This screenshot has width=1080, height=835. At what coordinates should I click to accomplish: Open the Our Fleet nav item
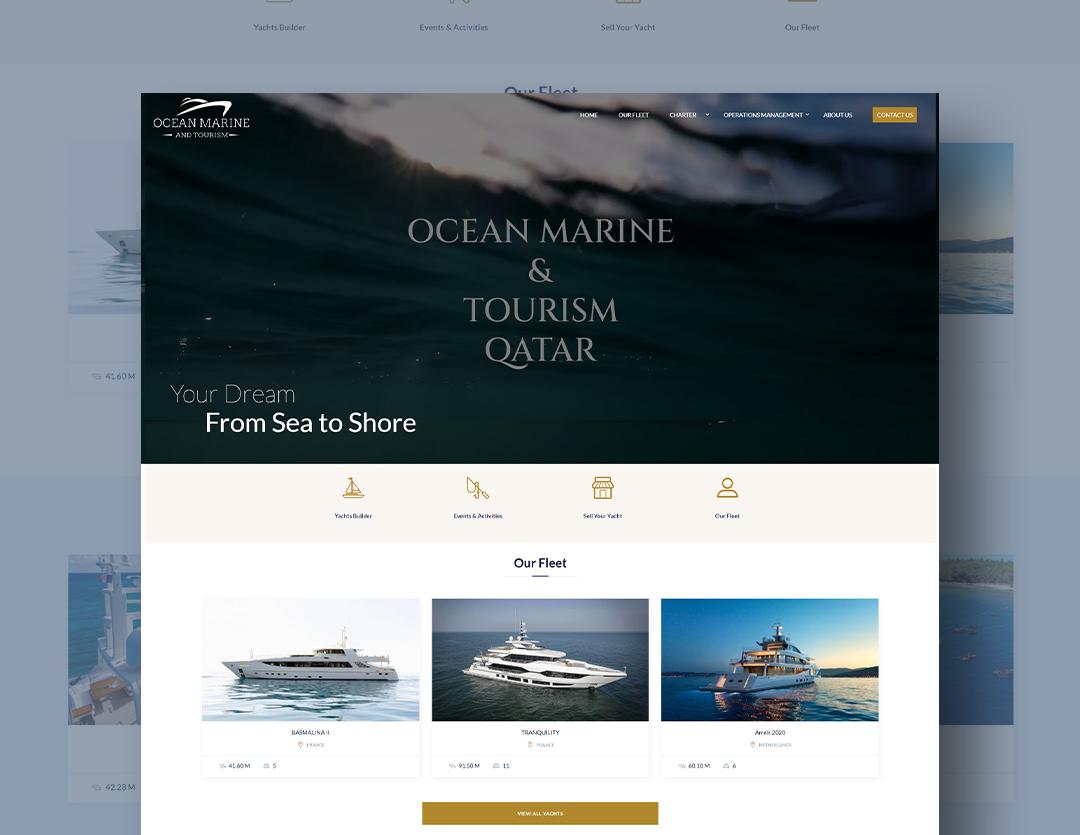coord(634,115)
